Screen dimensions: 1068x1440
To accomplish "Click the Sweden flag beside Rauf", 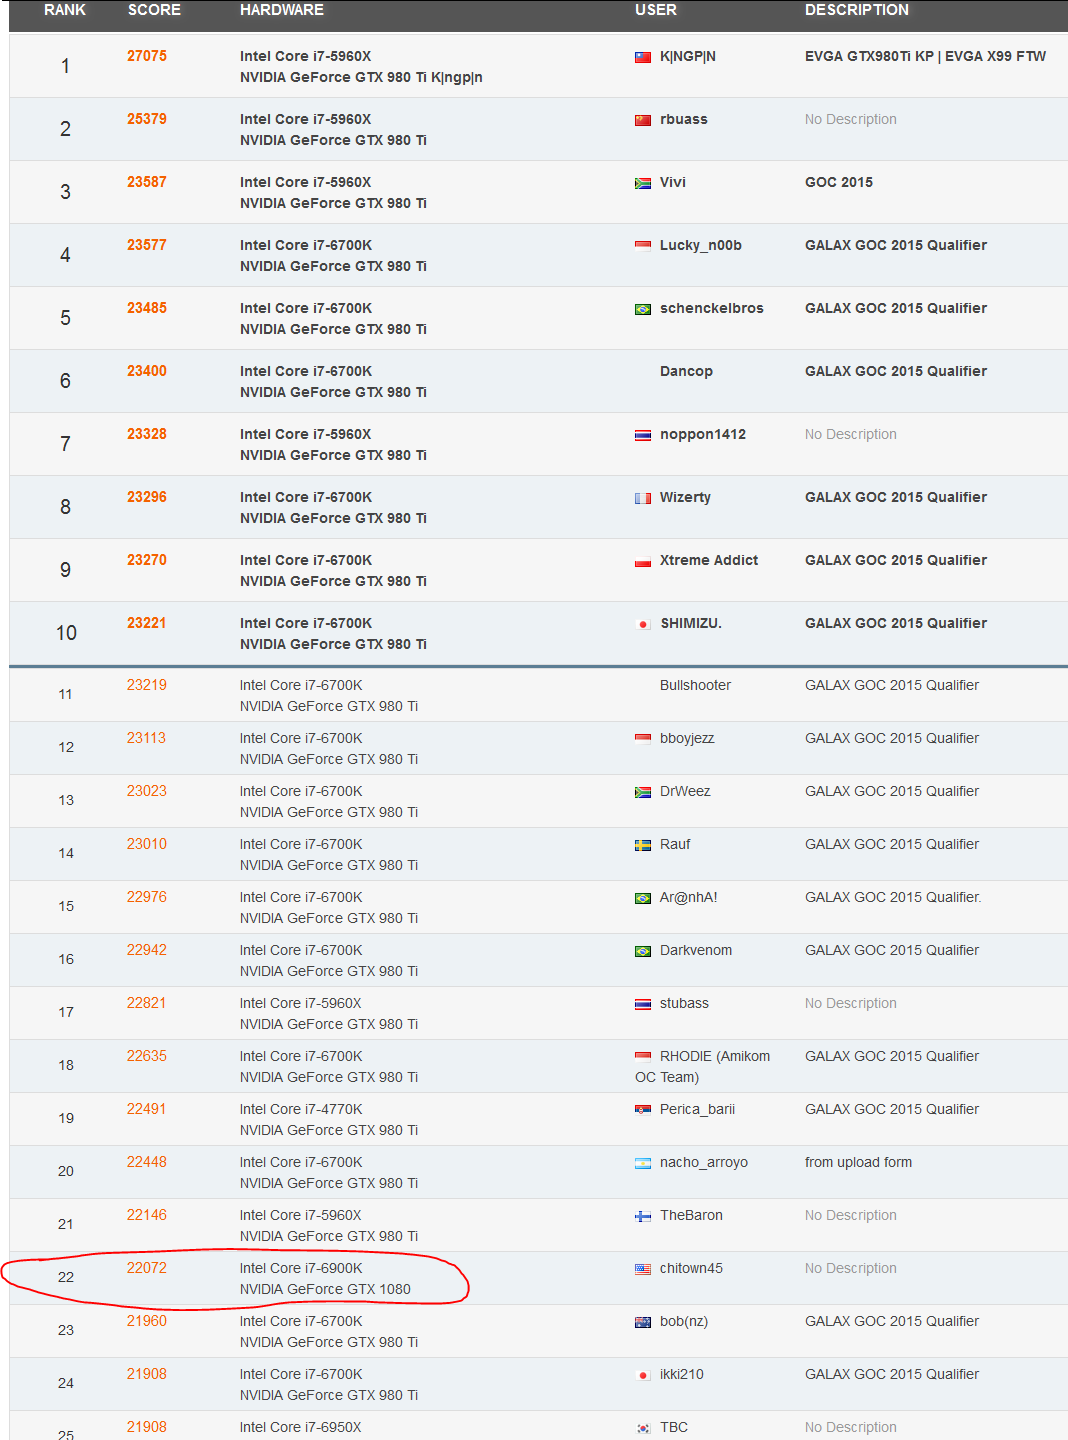I will pos(643,845).
